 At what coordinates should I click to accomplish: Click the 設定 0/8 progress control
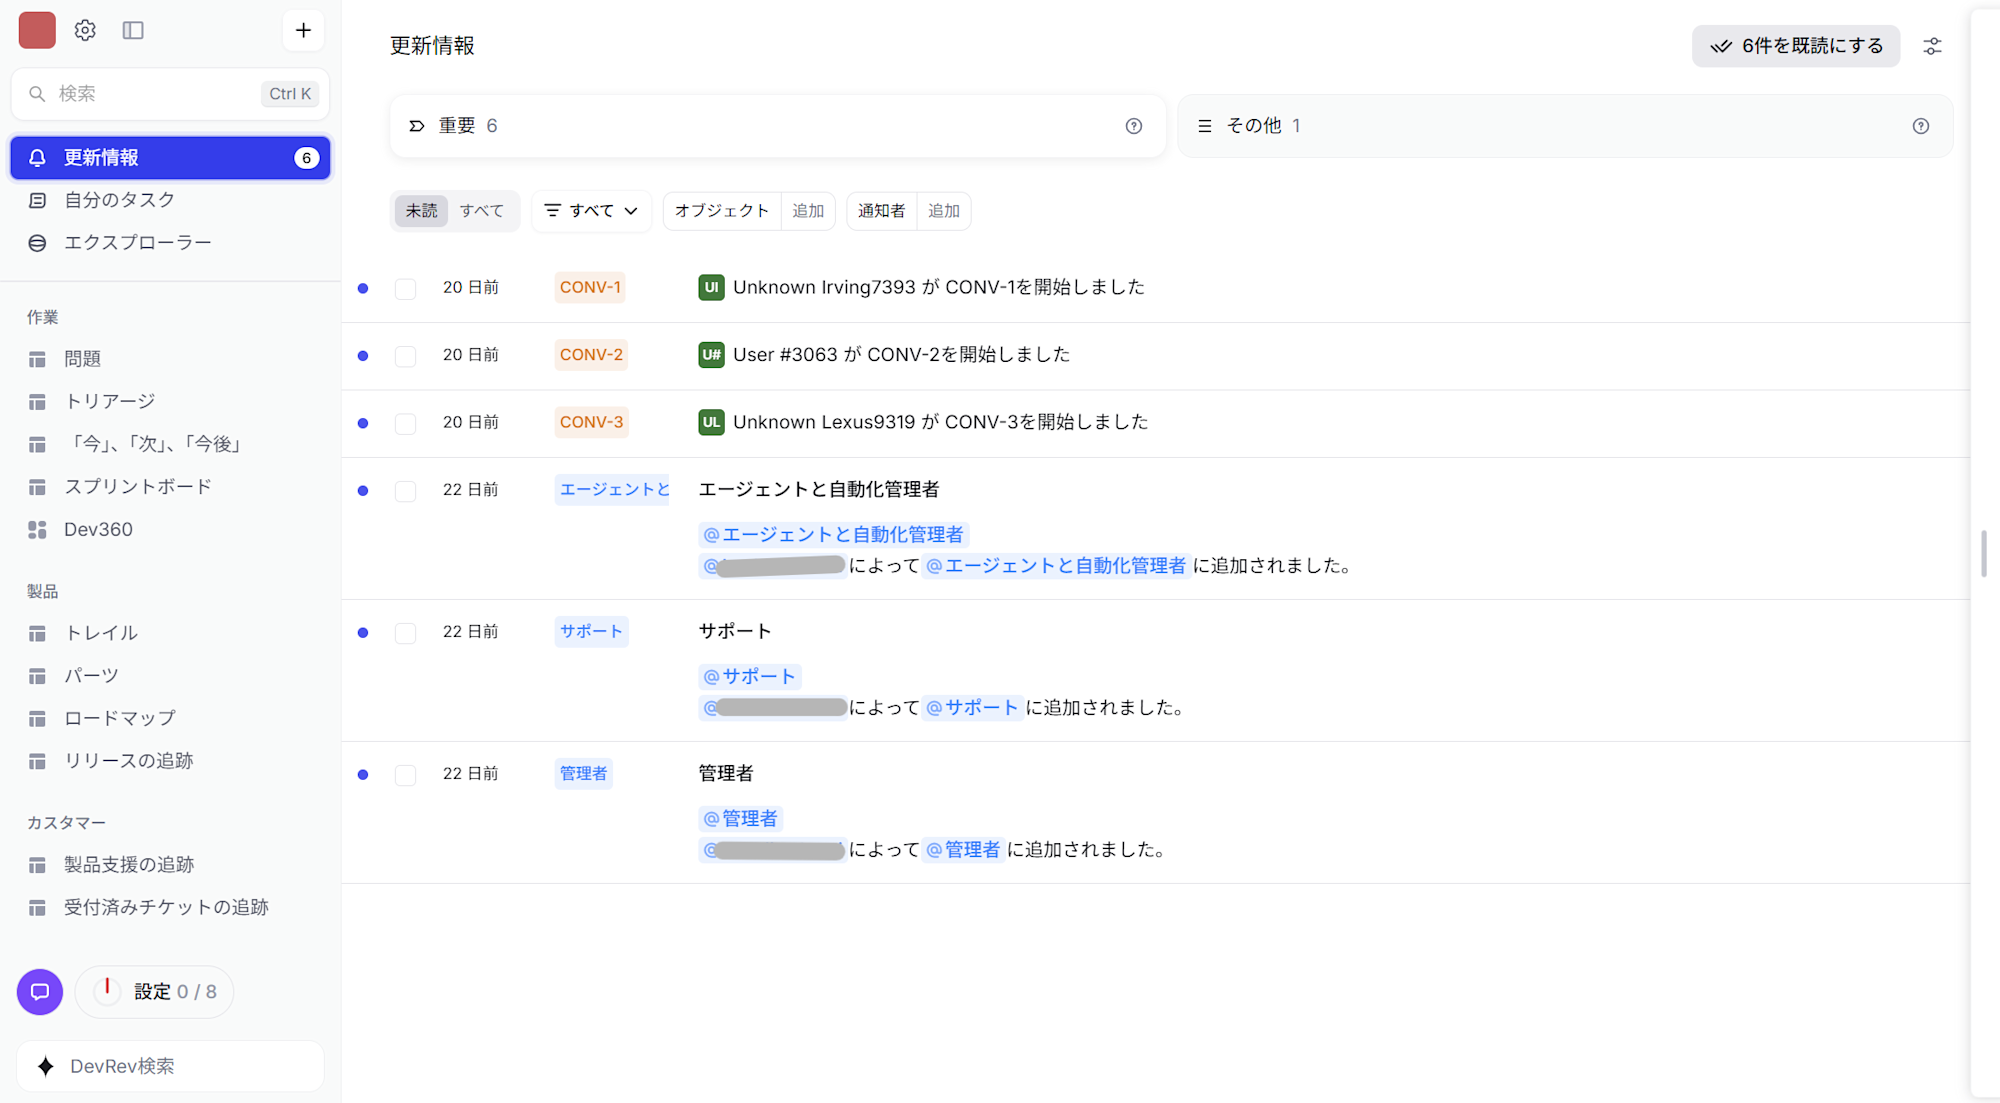154,991
